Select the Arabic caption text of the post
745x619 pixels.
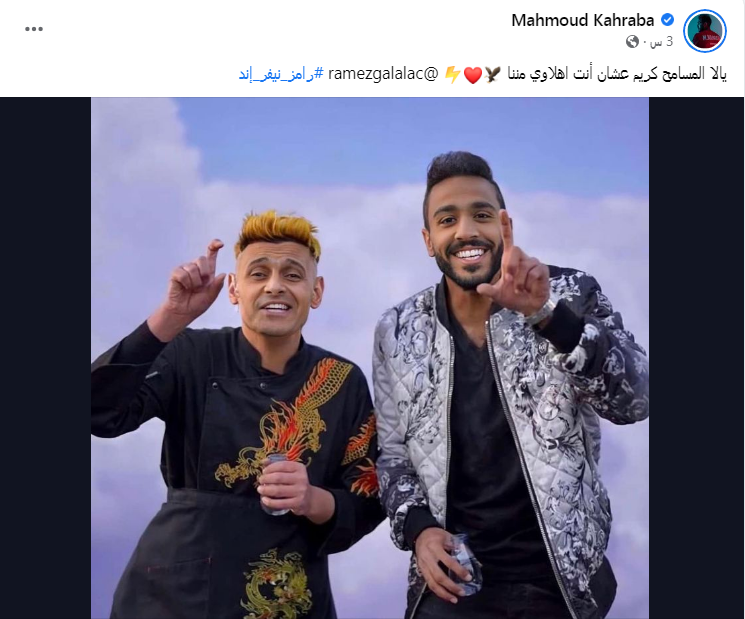coord(617,74)
